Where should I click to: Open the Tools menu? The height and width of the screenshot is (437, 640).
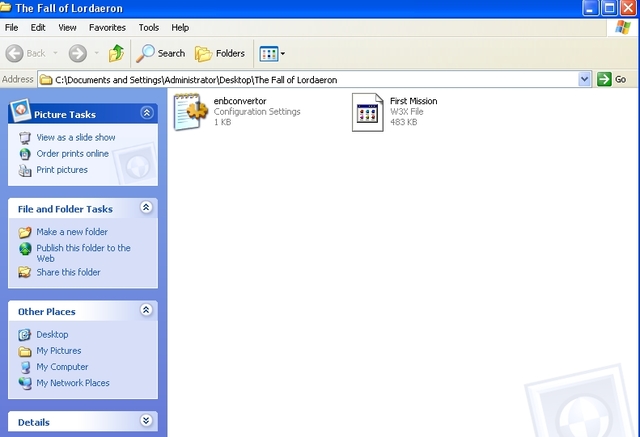coord(149,28)
